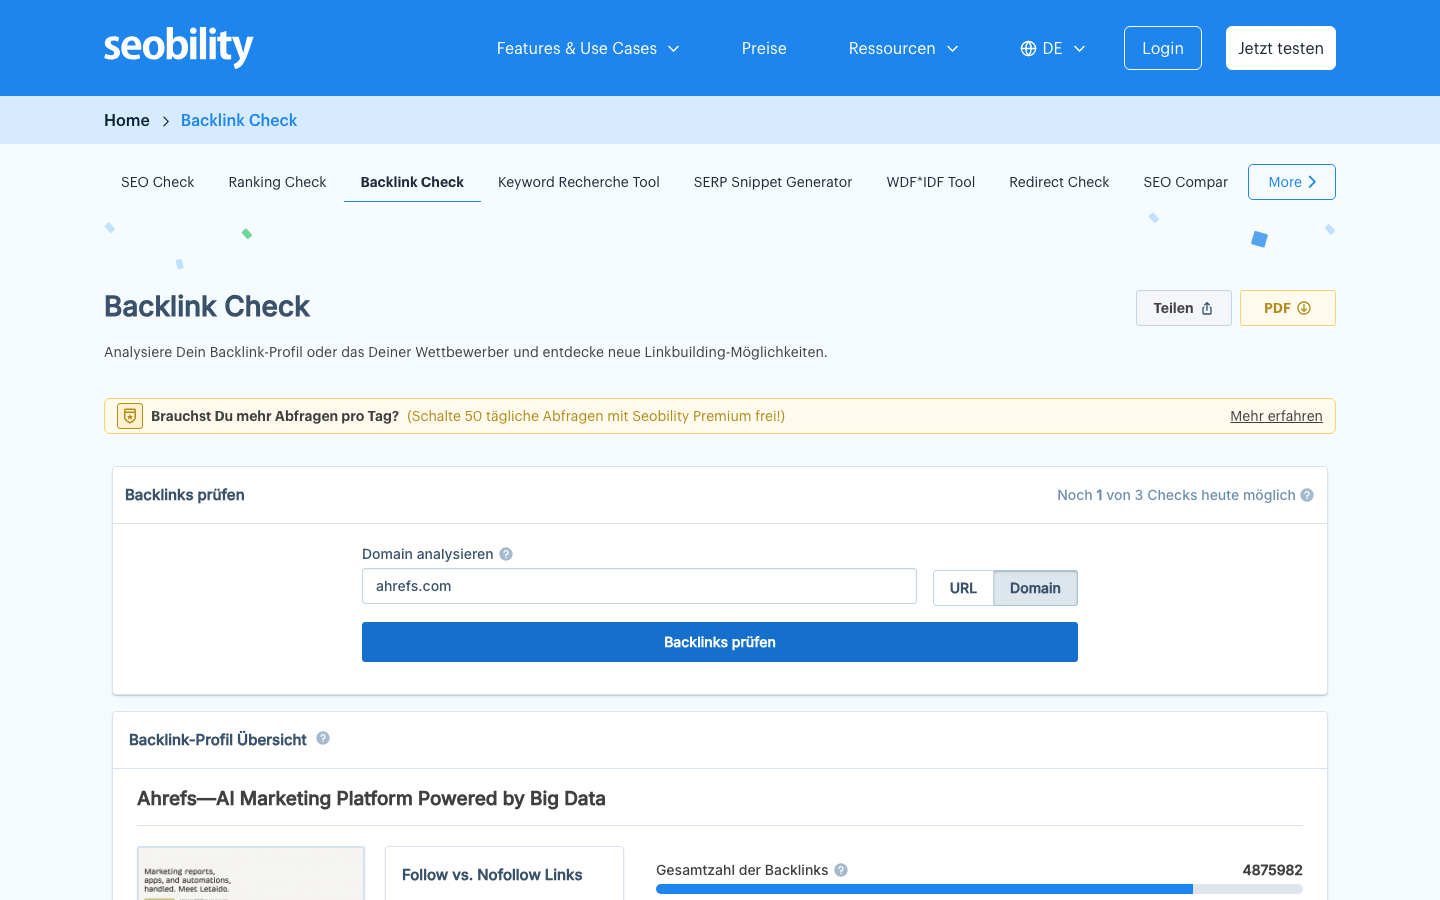Click Backlink Check breadcrumb link
Image resolution: width=1440 pixels, height=900 pixels.
(x=239, y=120)
